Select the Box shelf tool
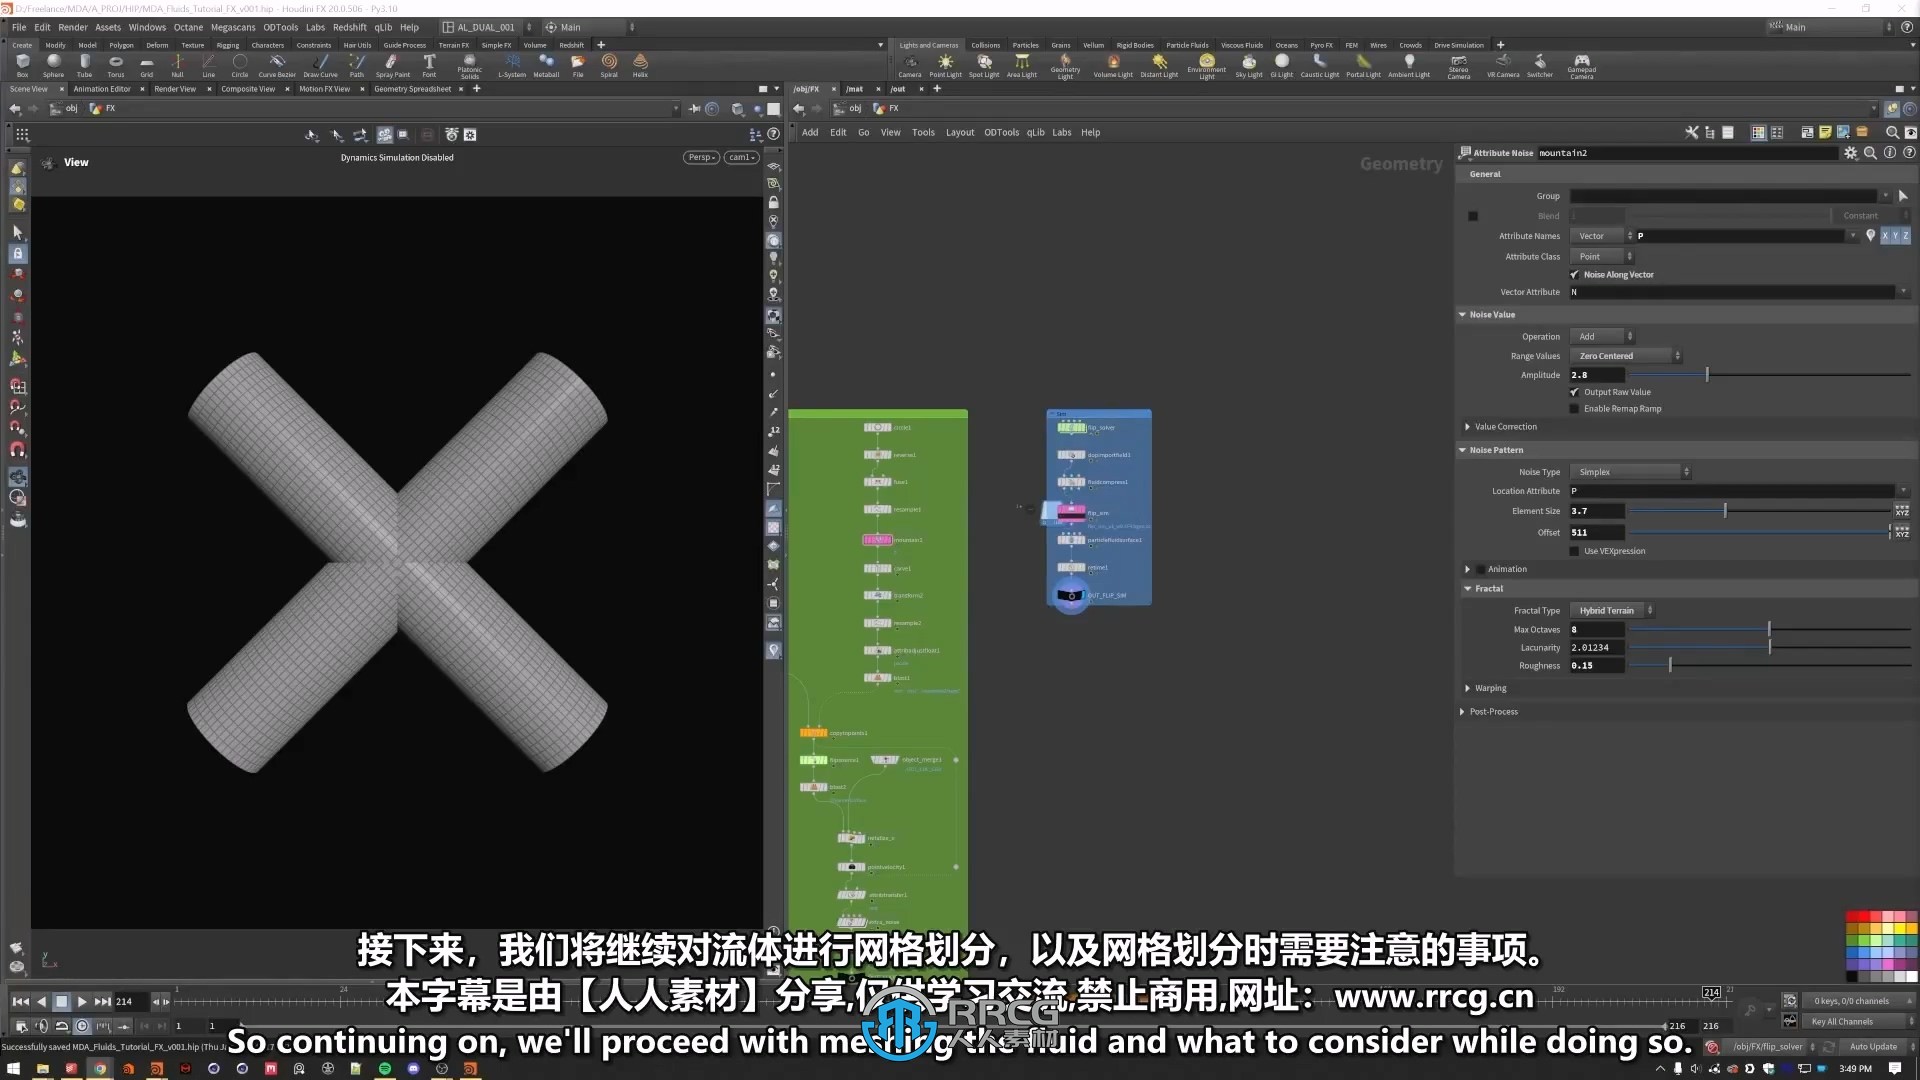Viewport: 1920px width, 1080px height. click(x=22, y=65)
